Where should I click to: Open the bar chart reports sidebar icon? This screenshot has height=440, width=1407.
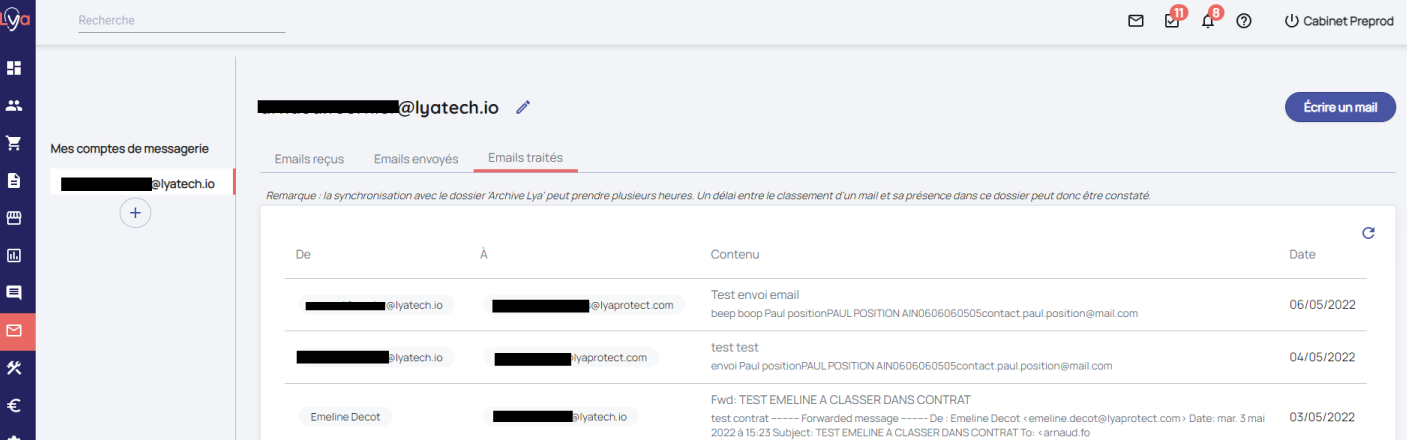(x=14, y=255)
